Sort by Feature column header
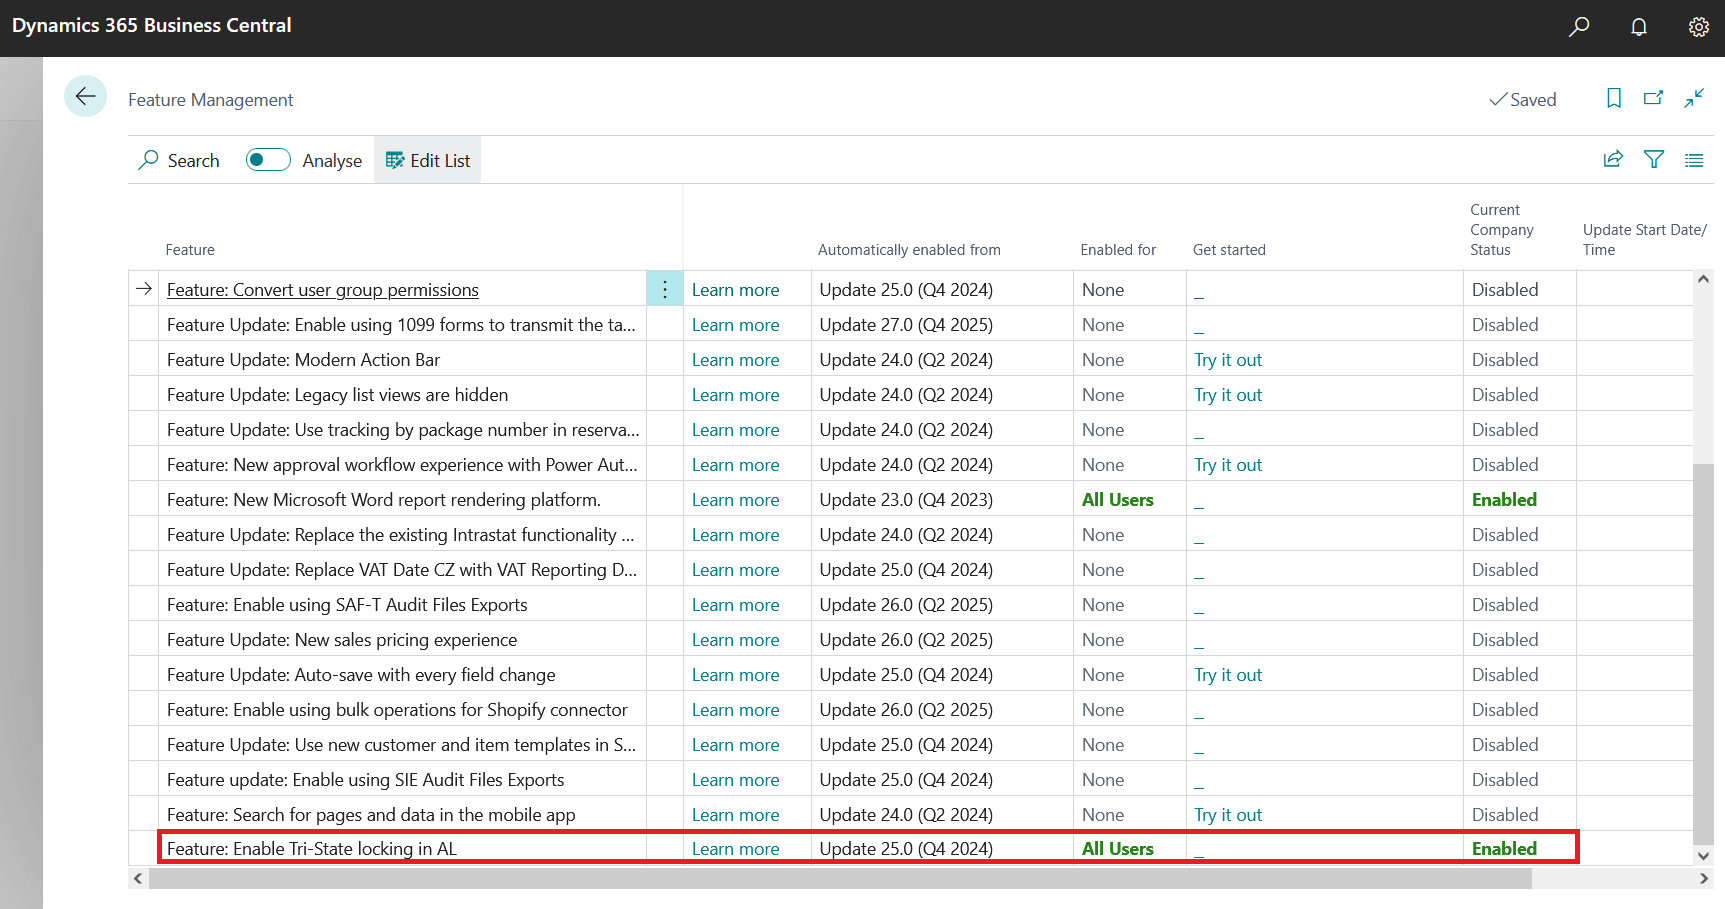Viewport: 1725px width, 909px height. click(x=190, y=250)
